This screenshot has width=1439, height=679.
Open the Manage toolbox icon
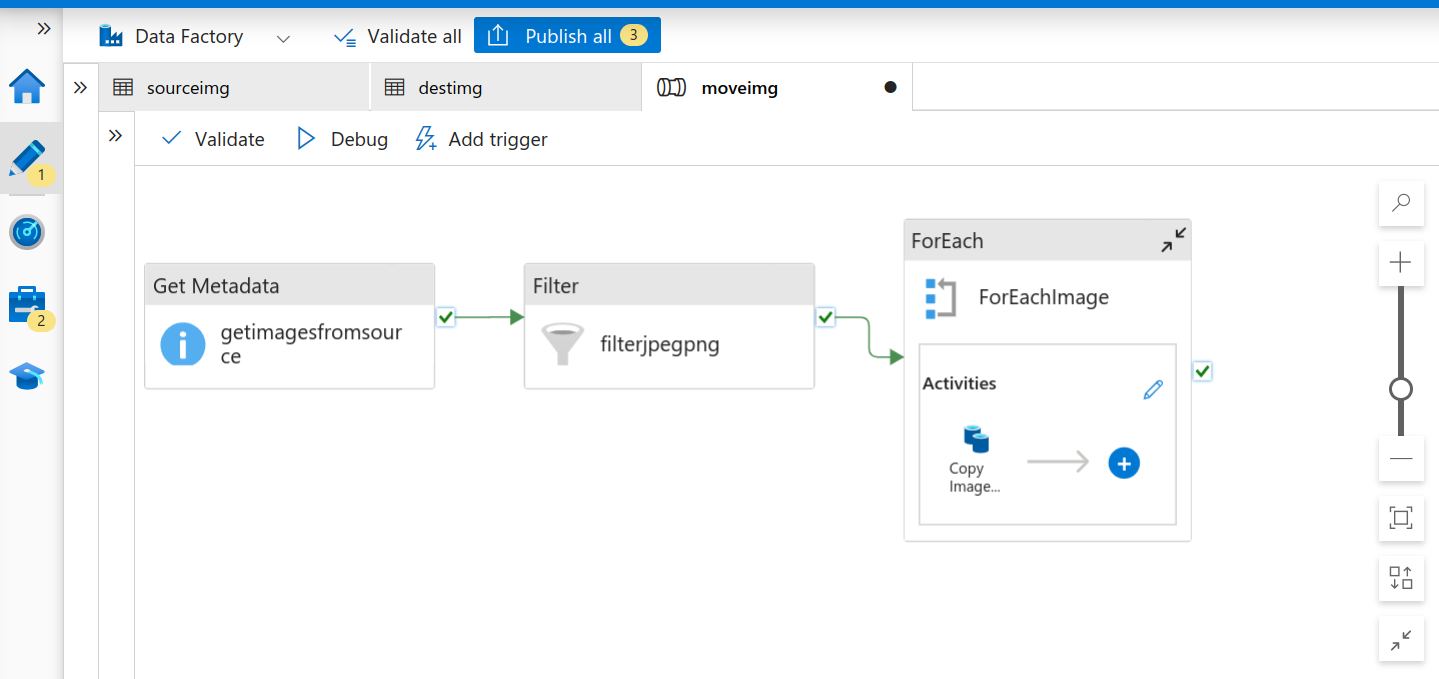27,305
